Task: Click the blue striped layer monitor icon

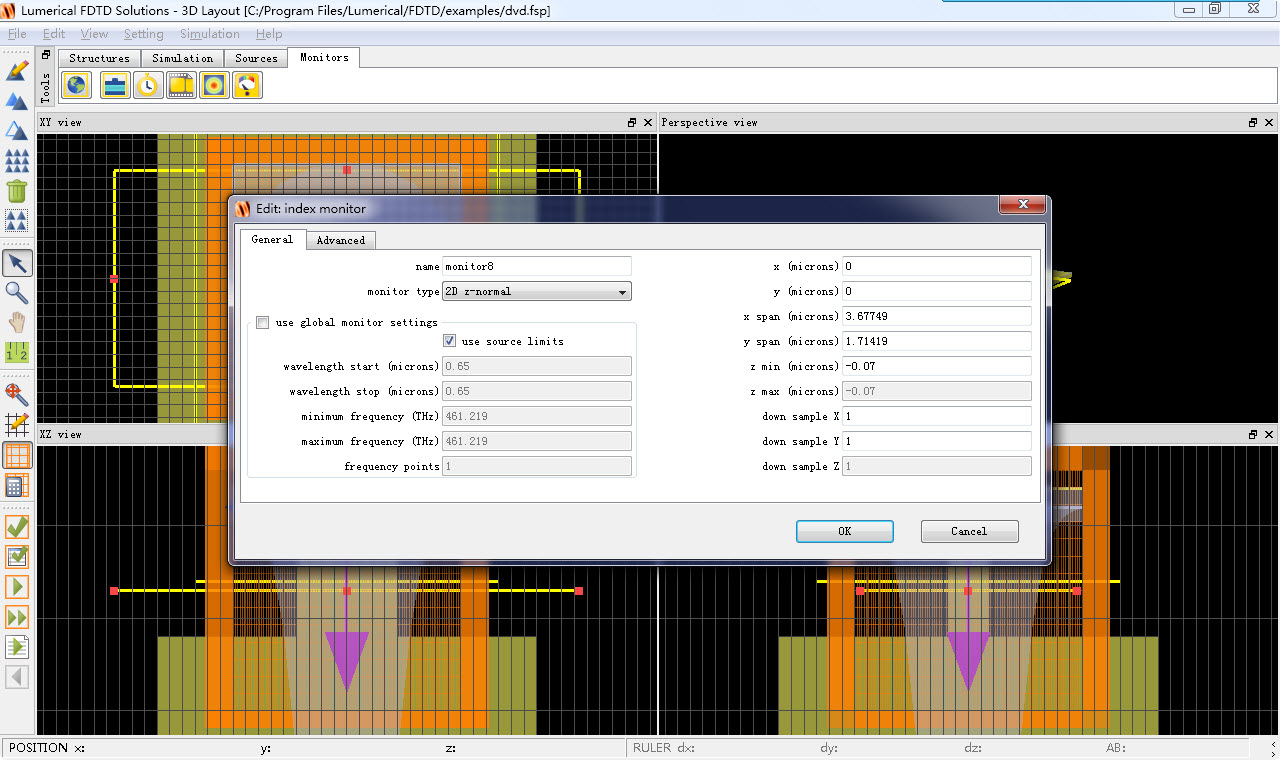Action: tap(115, 85)
